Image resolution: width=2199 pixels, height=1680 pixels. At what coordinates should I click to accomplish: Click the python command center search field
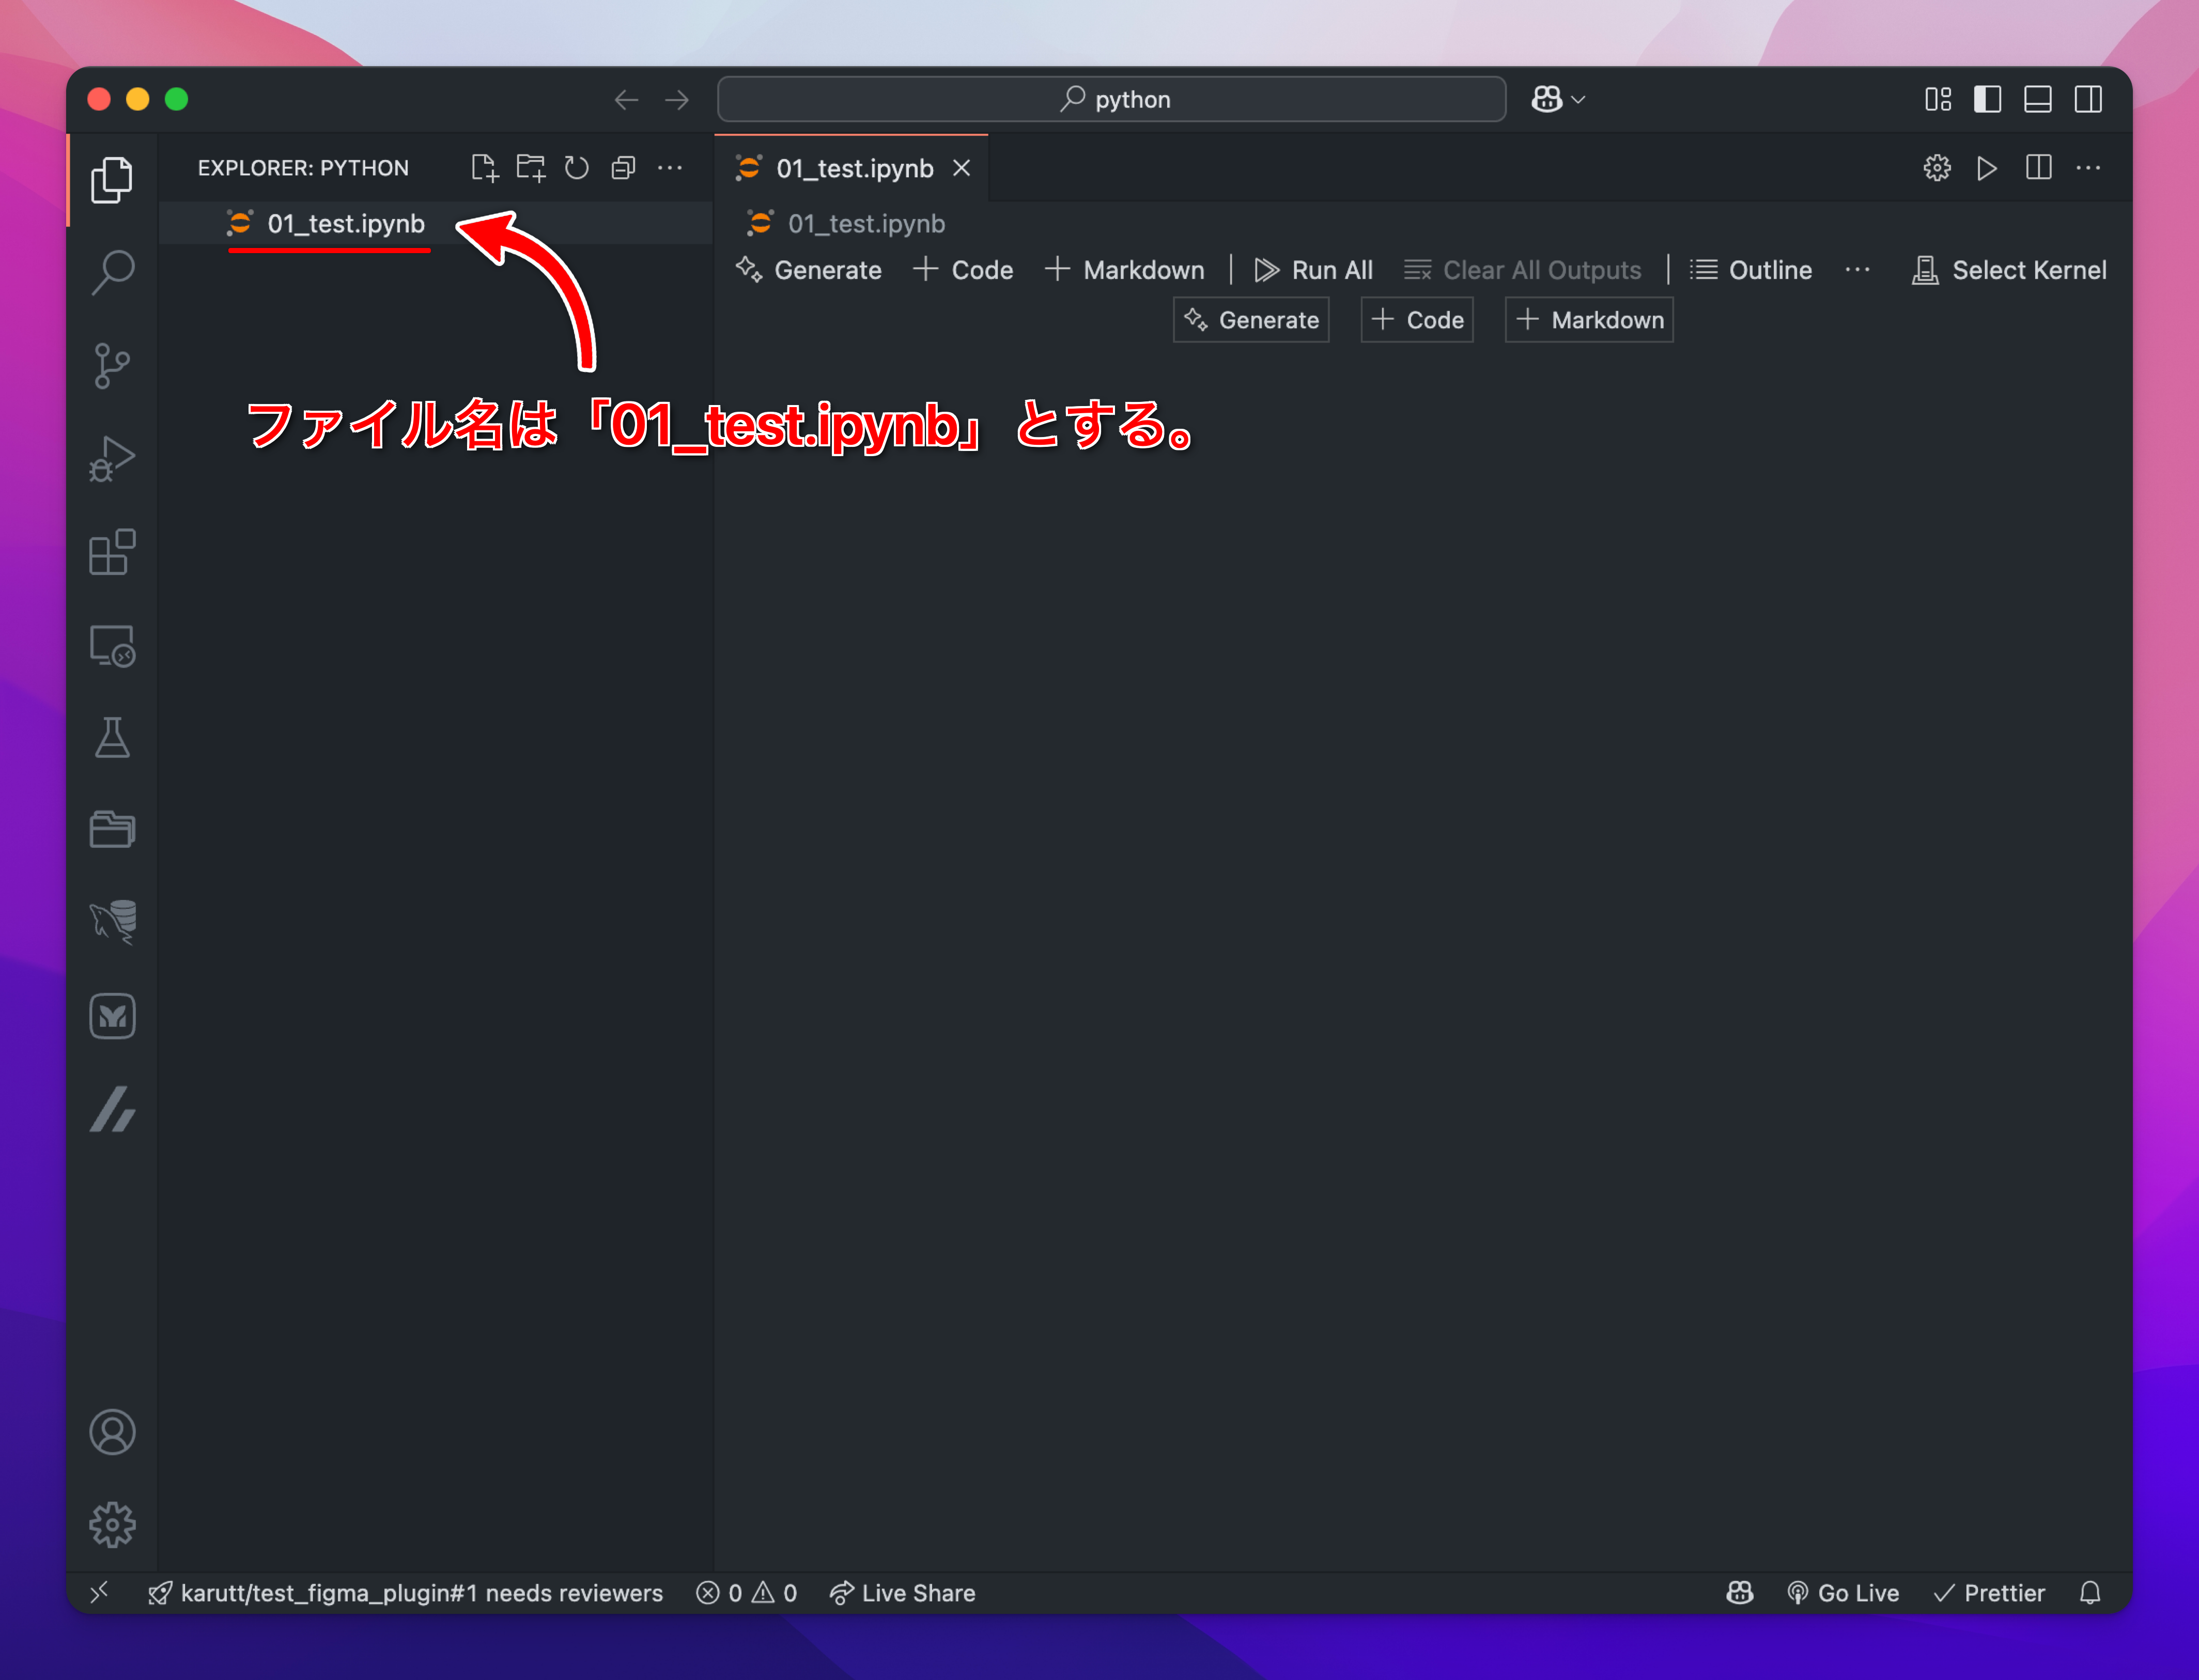(x=1111, y=99)
